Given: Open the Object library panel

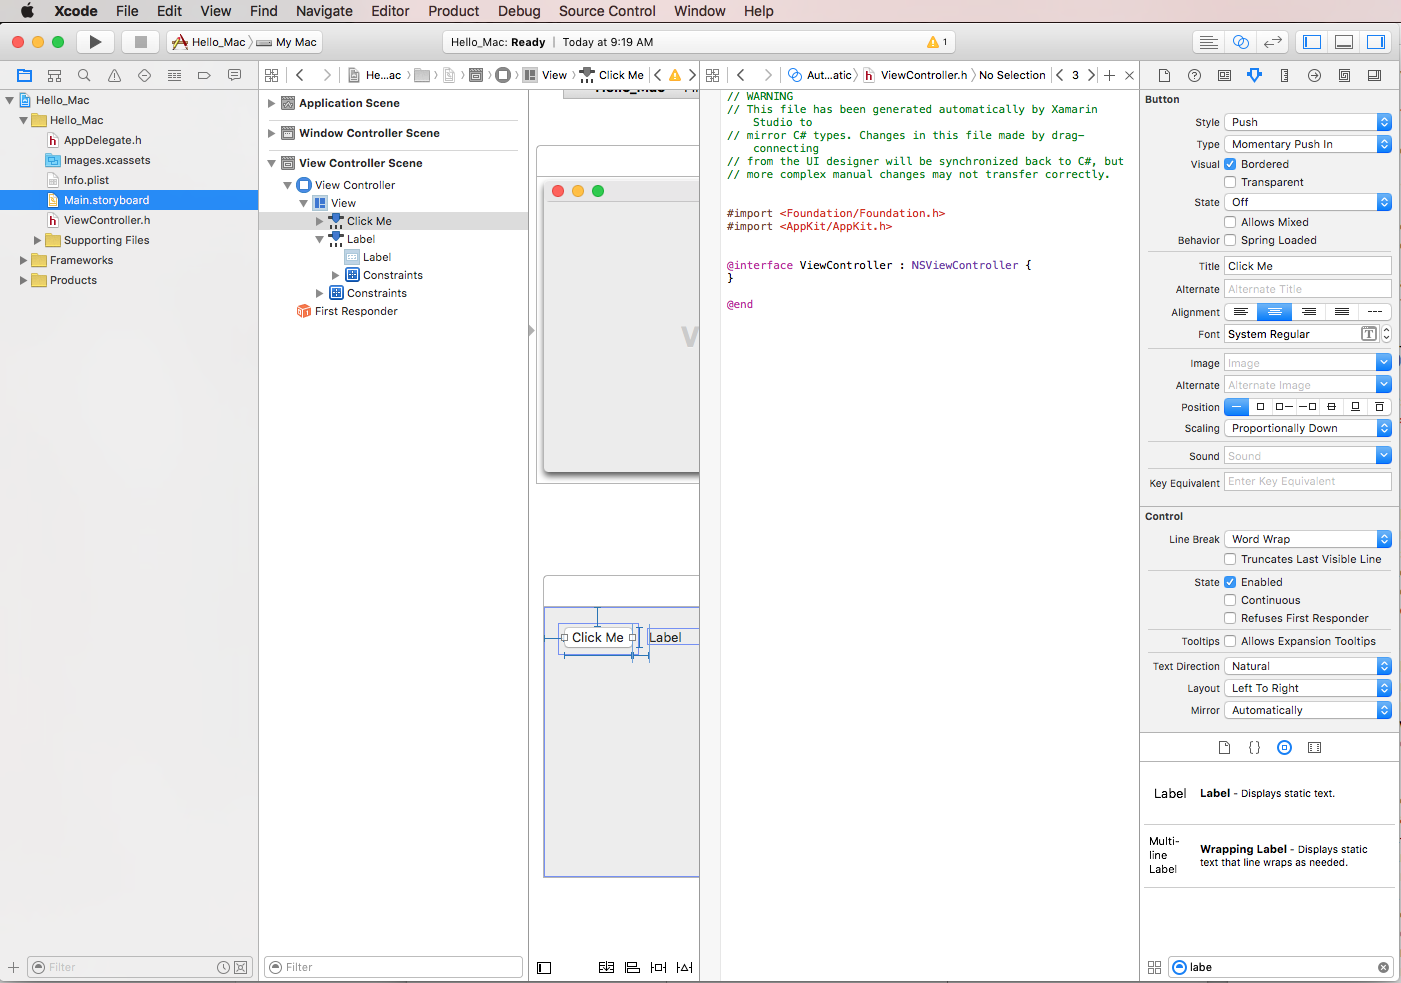Looking at the screenshot, I should point(1284,747).
